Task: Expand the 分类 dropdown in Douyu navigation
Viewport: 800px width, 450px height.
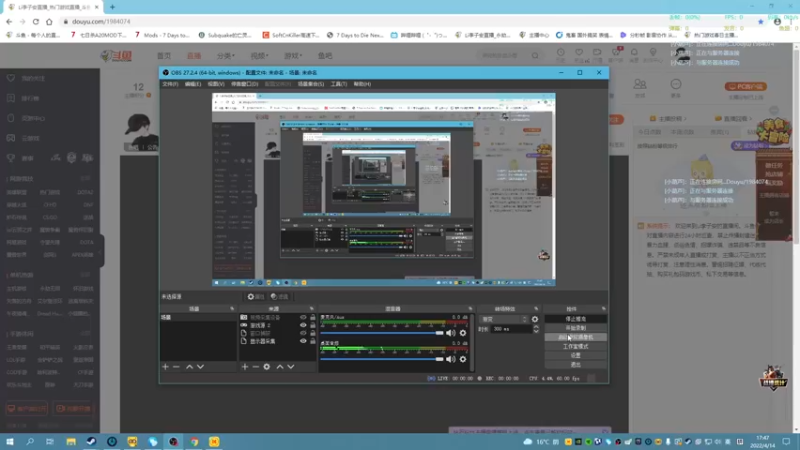Action: 226,56
